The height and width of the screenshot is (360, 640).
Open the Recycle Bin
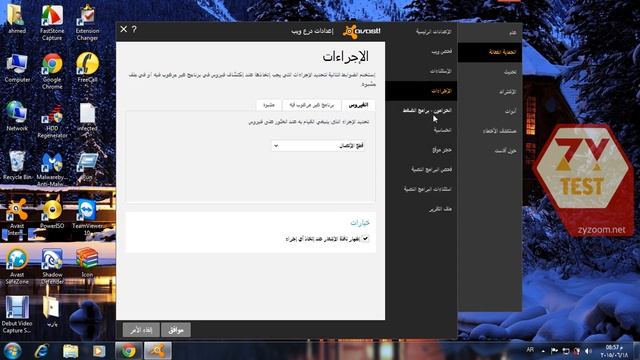17,165
